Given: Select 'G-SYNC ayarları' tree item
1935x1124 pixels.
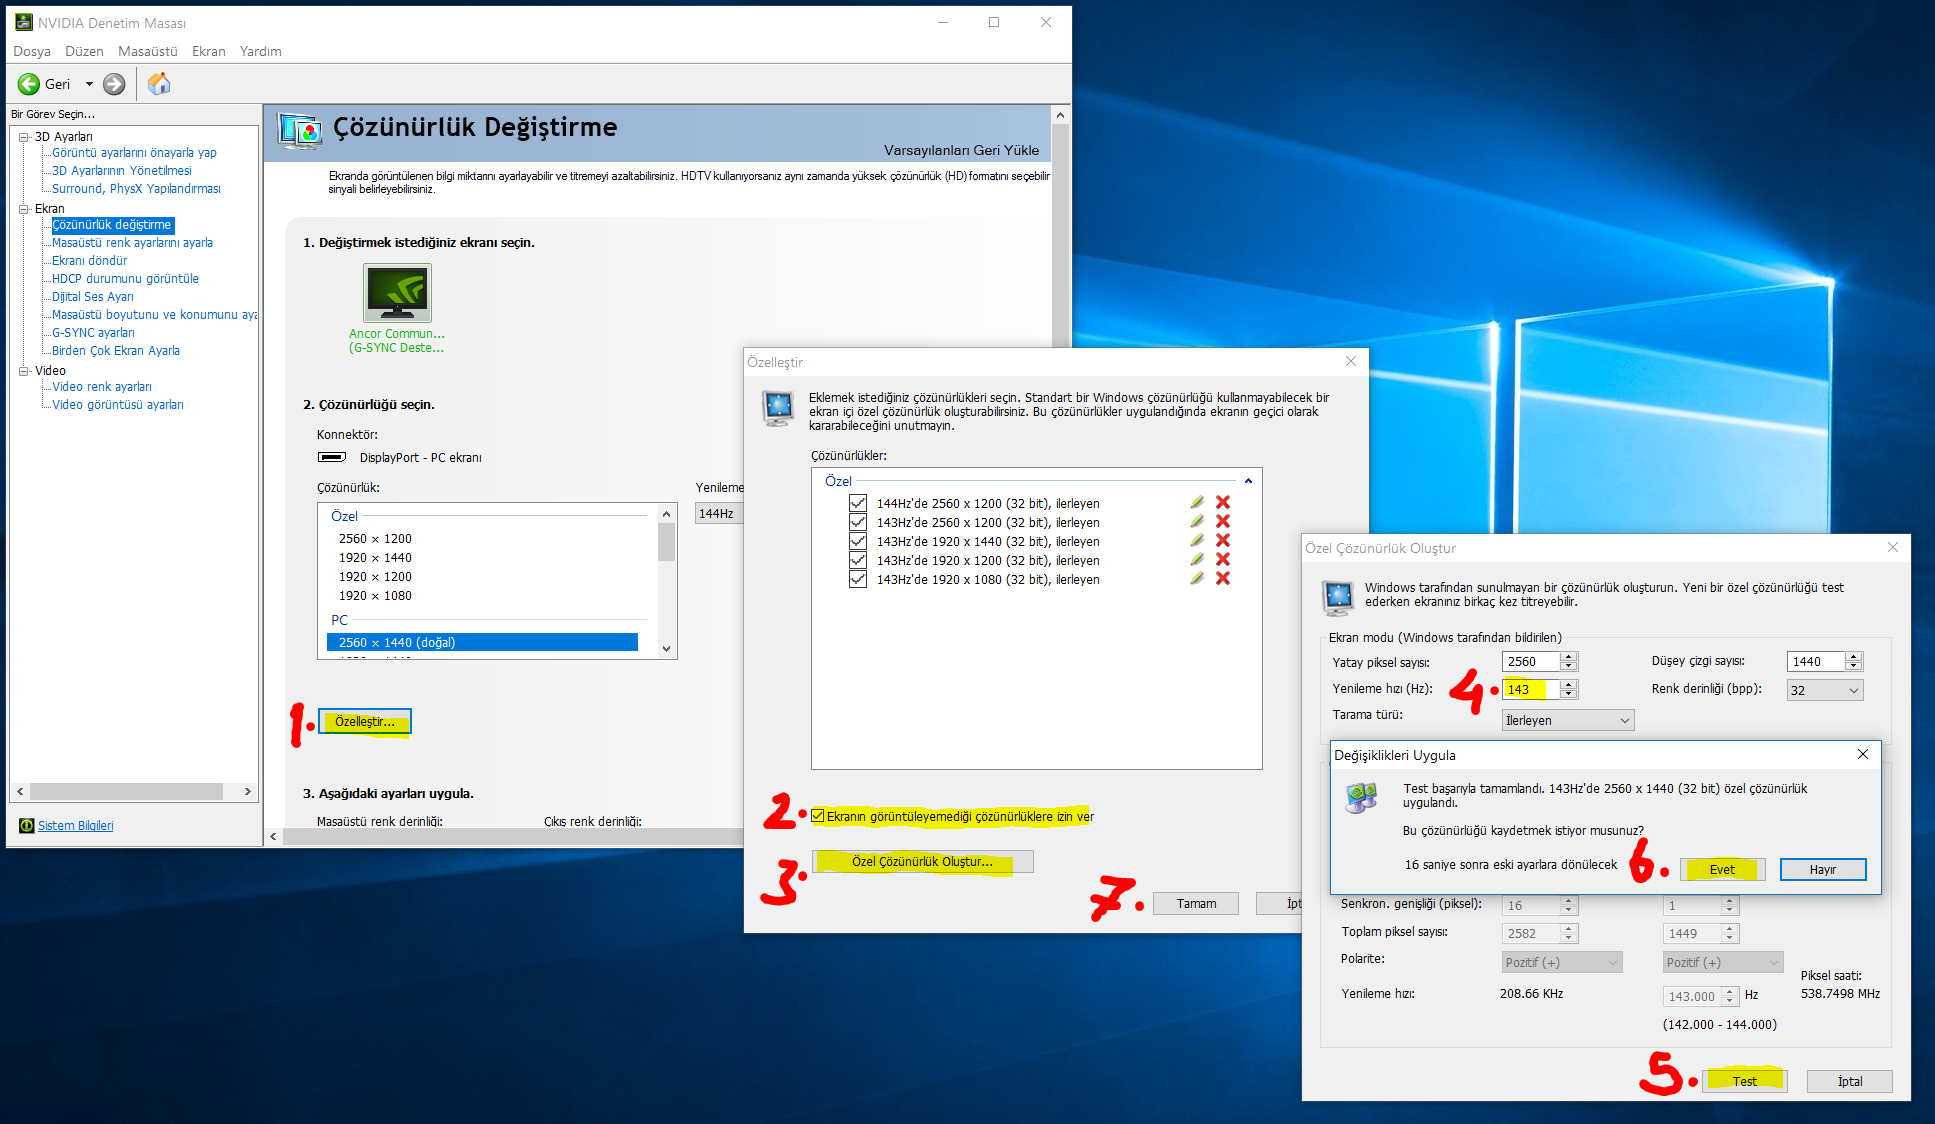Looking at the screenshot, I should tap(93, 332).
